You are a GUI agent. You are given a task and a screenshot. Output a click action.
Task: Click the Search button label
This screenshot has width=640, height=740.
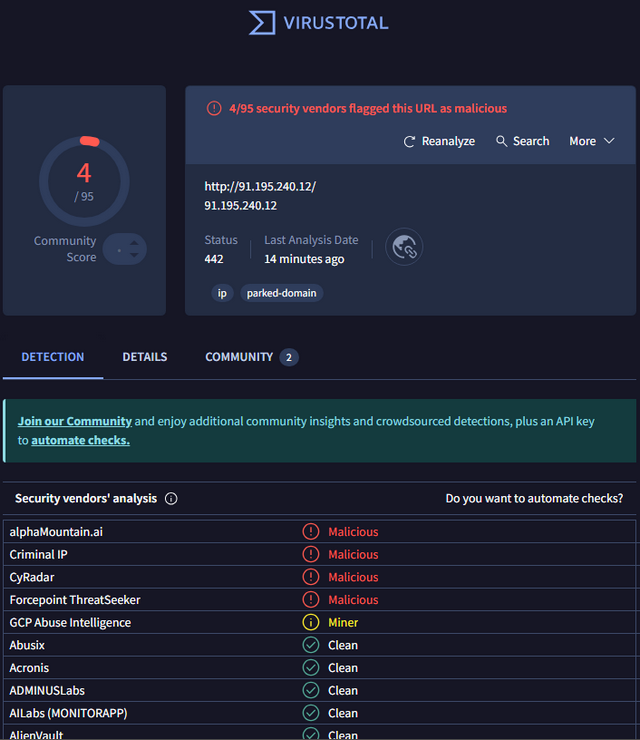[x=531, y=141]
